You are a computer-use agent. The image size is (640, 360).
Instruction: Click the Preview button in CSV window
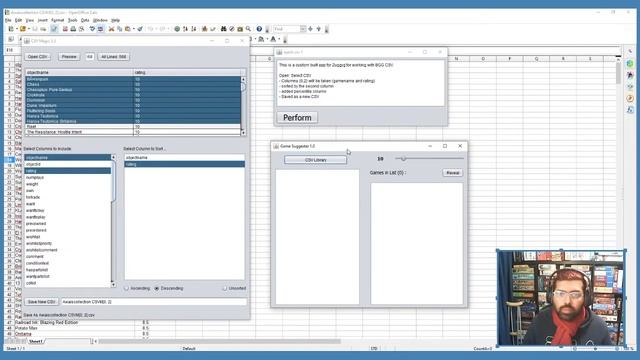(x=69, y=57)
